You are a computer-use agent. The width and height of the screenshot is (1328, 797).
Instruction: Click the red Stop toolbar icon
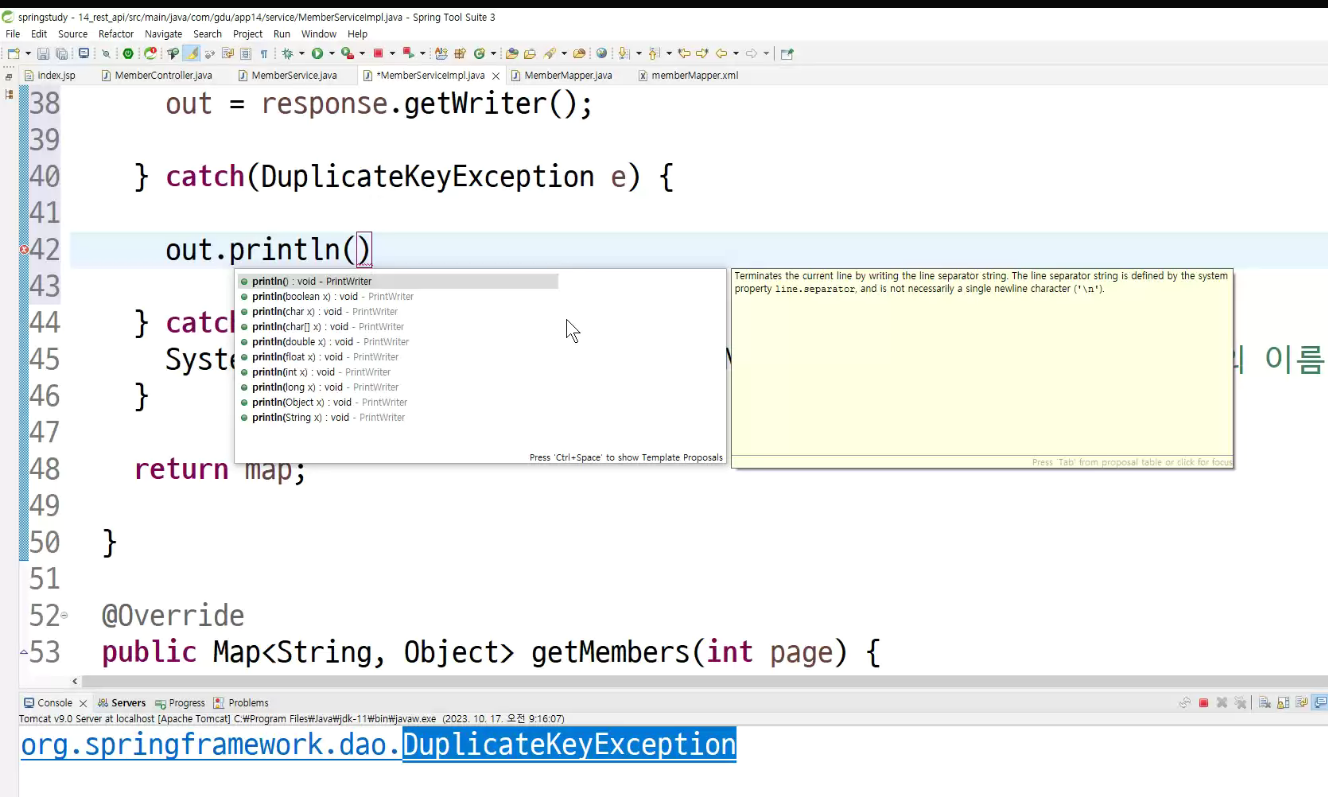tap(378, 54)
